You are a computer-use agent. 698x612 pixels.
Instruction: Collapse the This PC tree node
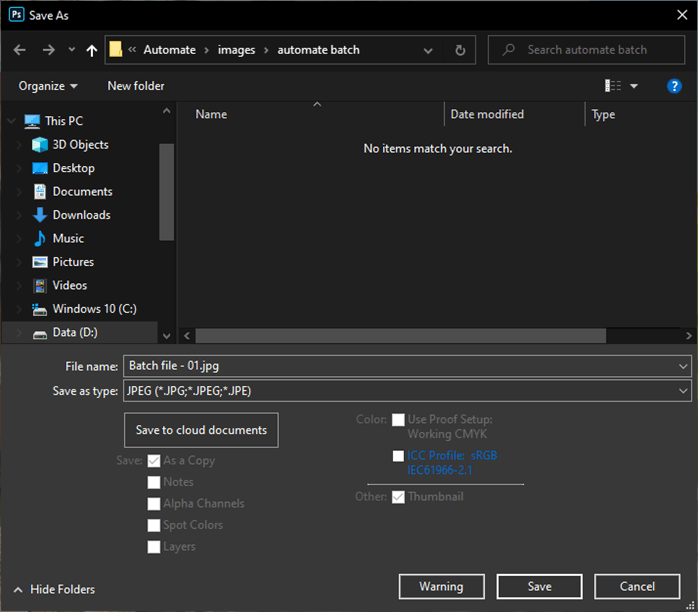pos(12,121)
